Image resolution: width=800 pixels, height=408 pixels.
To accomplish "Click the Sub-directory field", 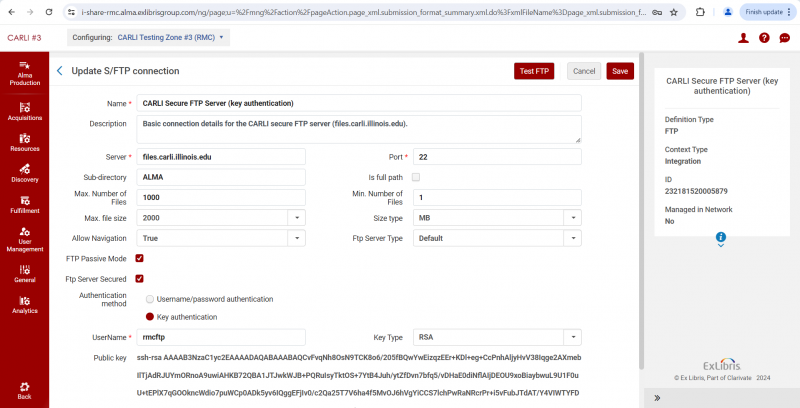I will [221, 177].
